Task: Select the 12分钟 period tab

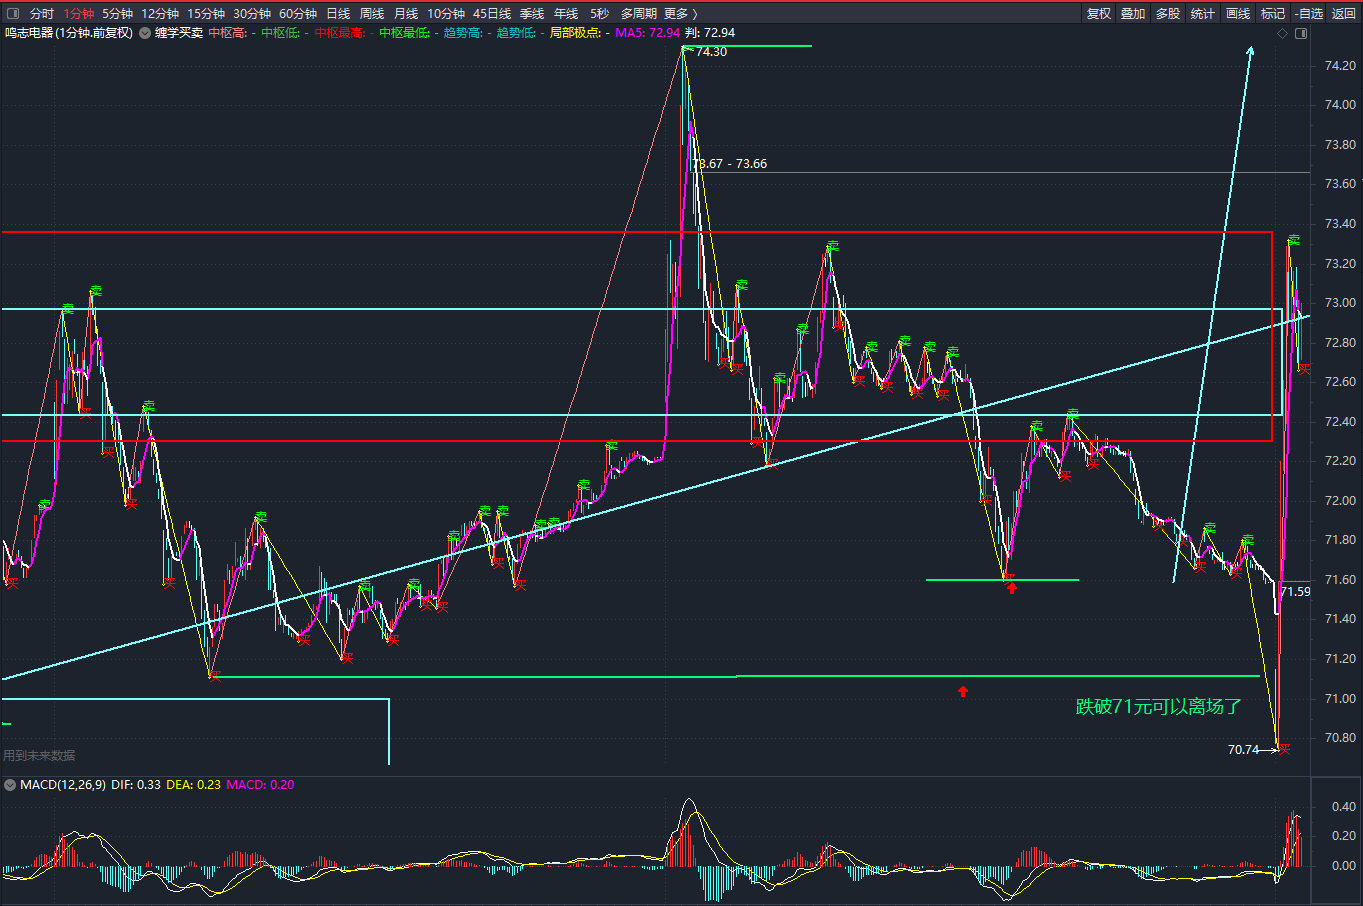Action: point(160,13)
